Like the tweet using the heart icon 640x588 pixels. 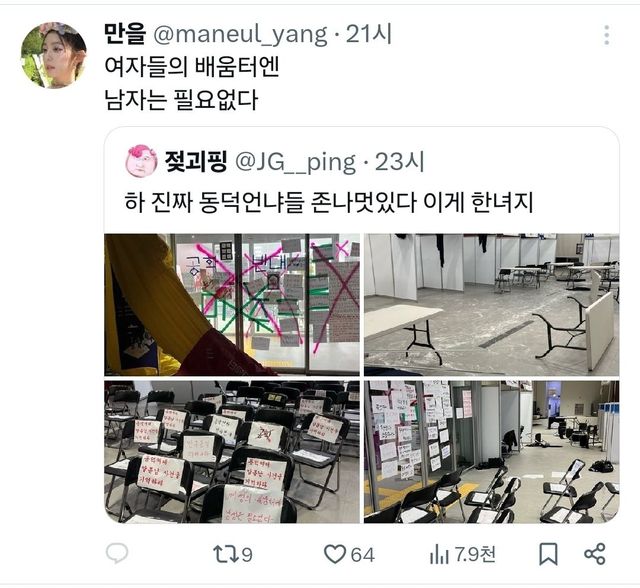(x=349, y=555)
